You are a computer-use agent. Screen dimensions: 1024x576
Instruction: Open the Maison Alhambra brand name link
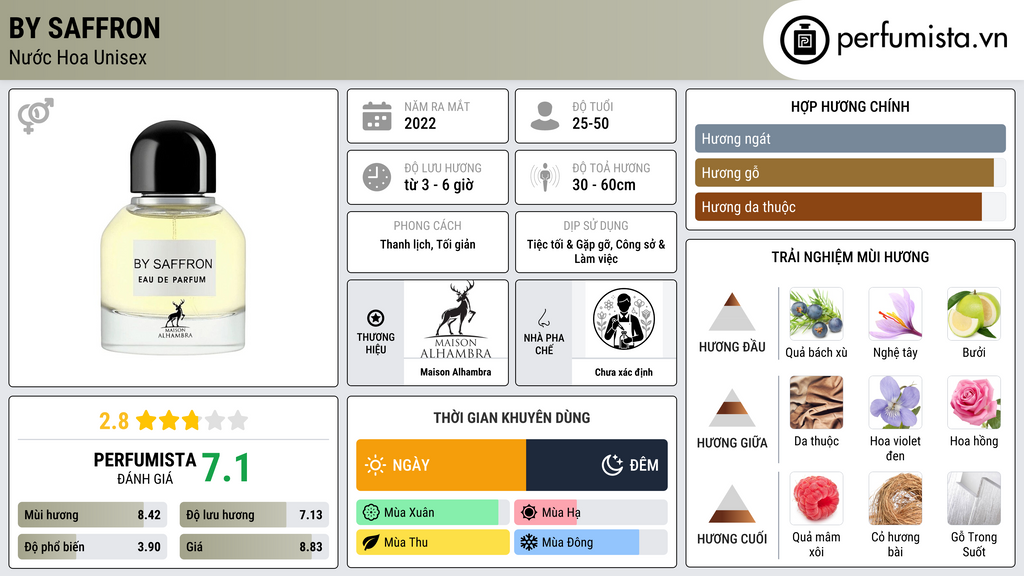pyautogui.click(x=456, y=372)
